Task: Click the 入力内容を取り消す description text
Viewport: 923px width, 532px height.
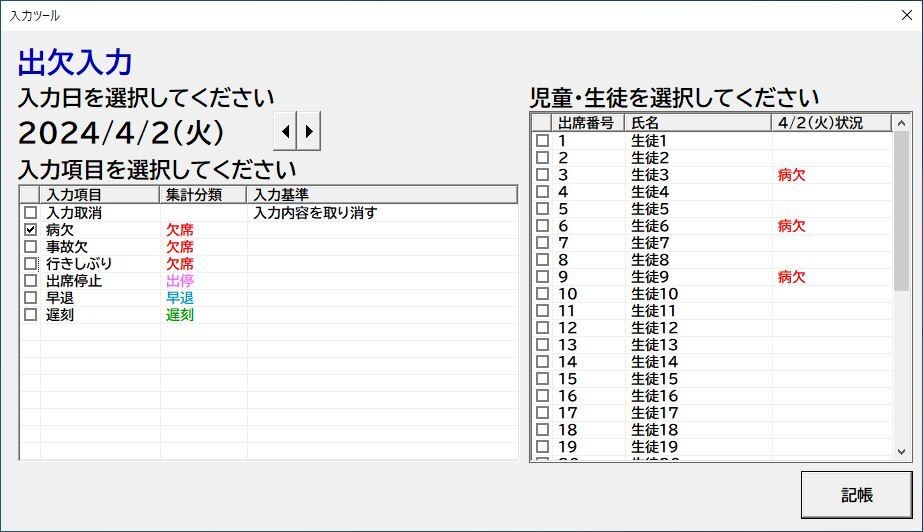Action: [x=315, y=212]
